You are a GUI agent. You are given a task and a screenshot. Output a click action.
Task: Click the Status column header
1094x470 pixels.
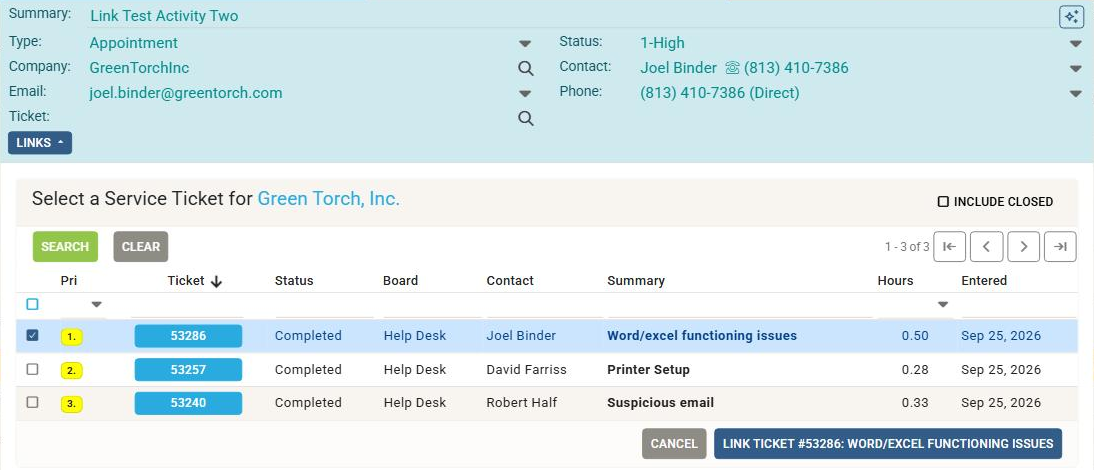tap(294, 281)
